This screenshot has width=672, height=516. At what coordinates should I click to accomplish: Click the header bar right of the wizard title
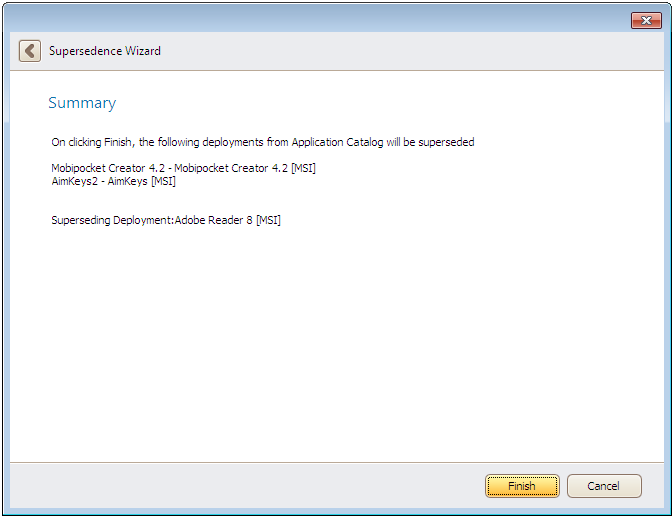[x=400, y=51]
